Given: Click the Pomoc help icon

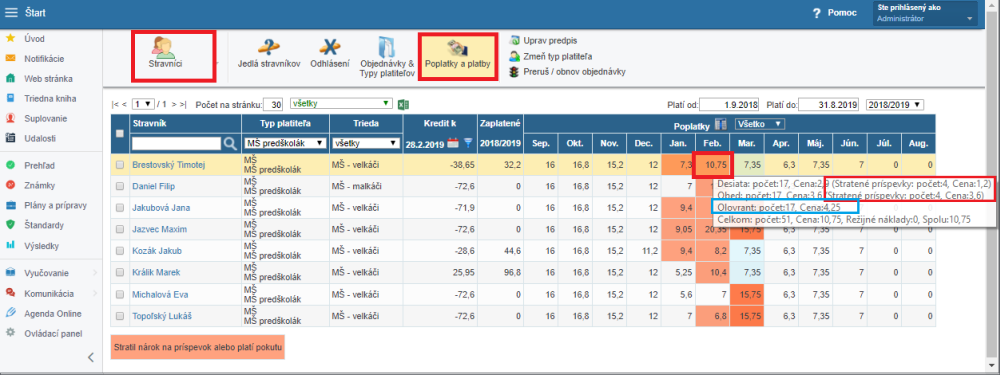Looking at the screenshot, I should 816,13.
